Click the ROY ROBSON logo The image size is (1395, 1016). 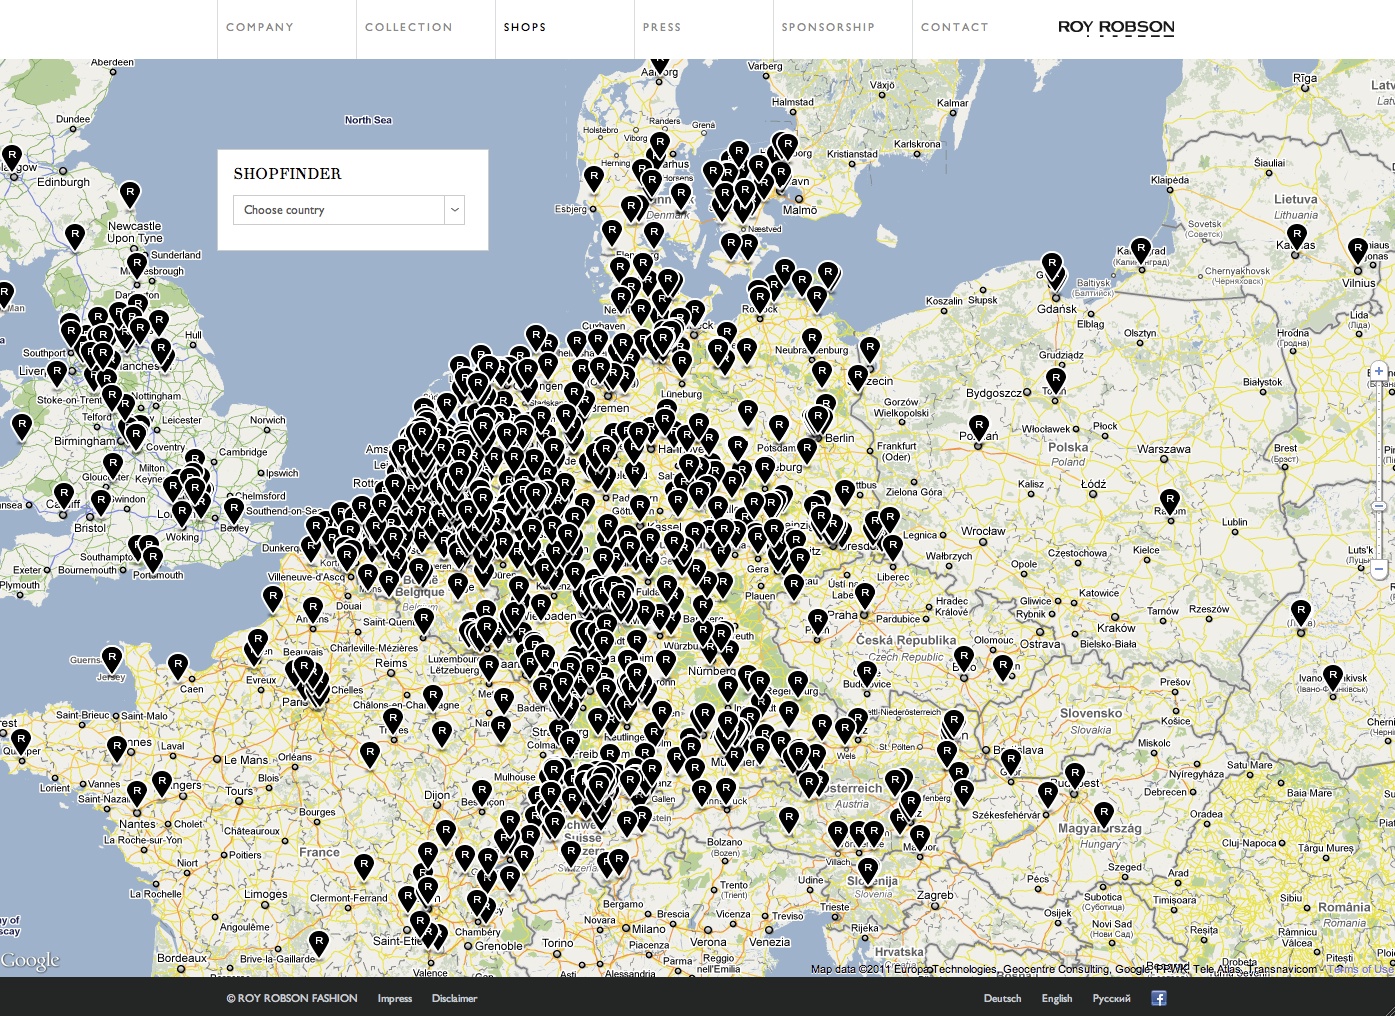pos(1116,27)
